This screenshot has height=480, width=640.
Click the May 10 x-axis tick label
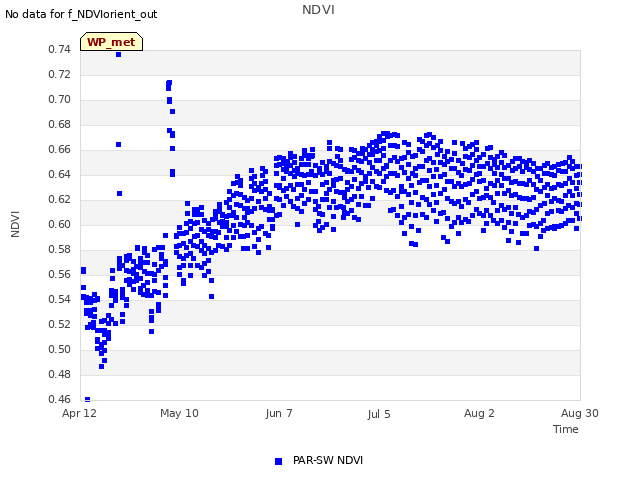click(179, 413)
